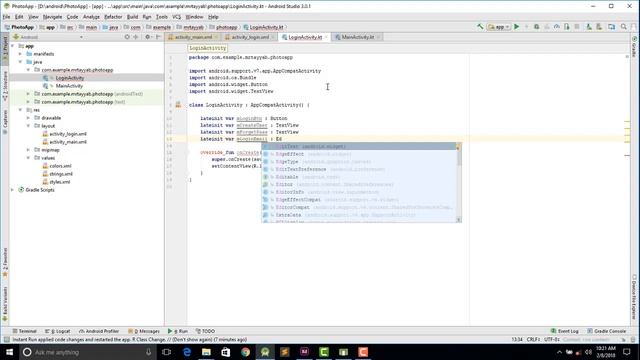Open the SDK Manager icon
The image size is (640, 360).
(599, 27)
